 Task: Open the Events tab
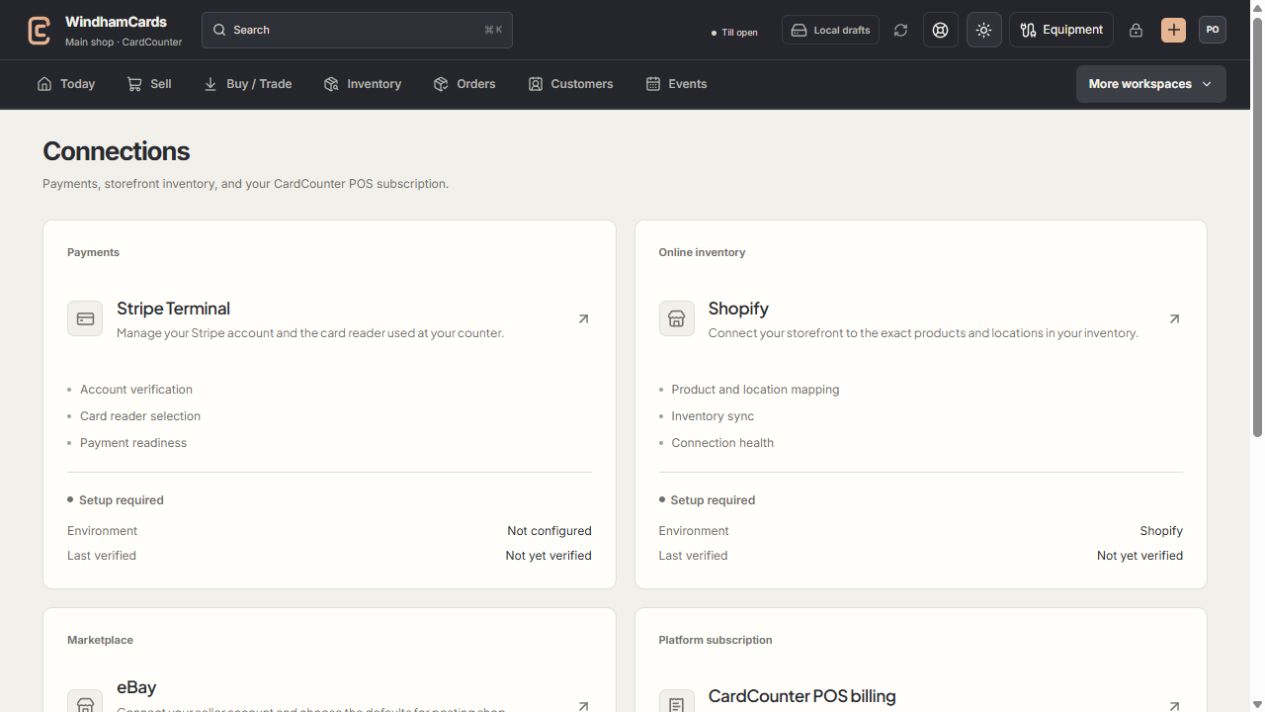pyautogui.click(x=676, y=84)
